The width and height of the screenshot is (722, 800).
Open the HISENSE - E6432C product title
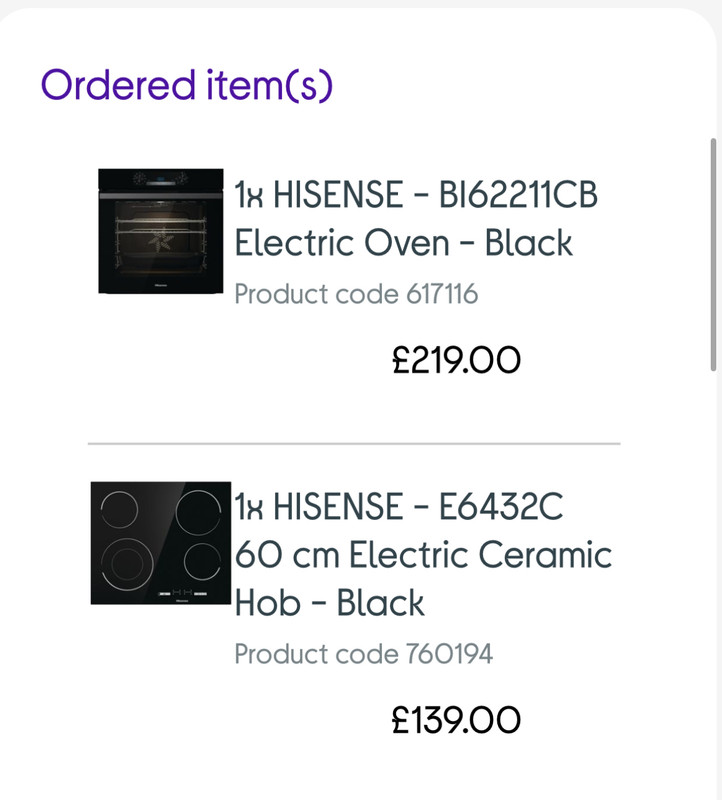[x=418, y=506]
